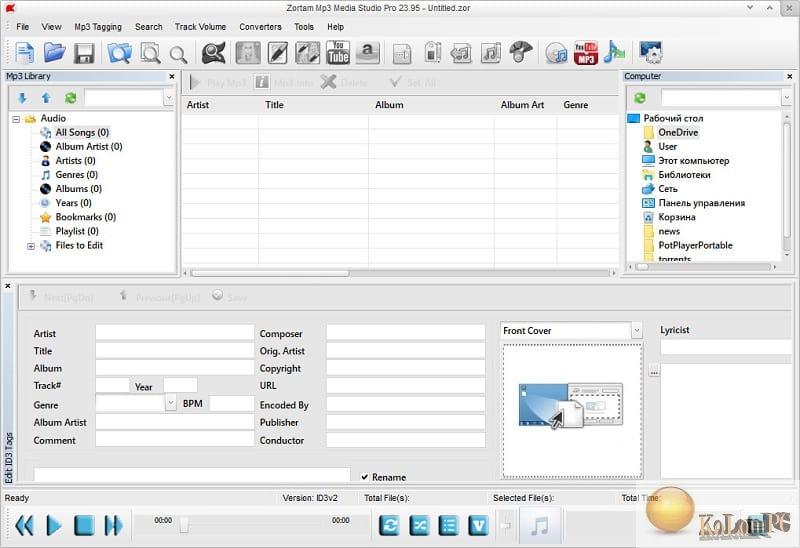Click the blue down arrow in Mp3 Library

tap(22, 98)
